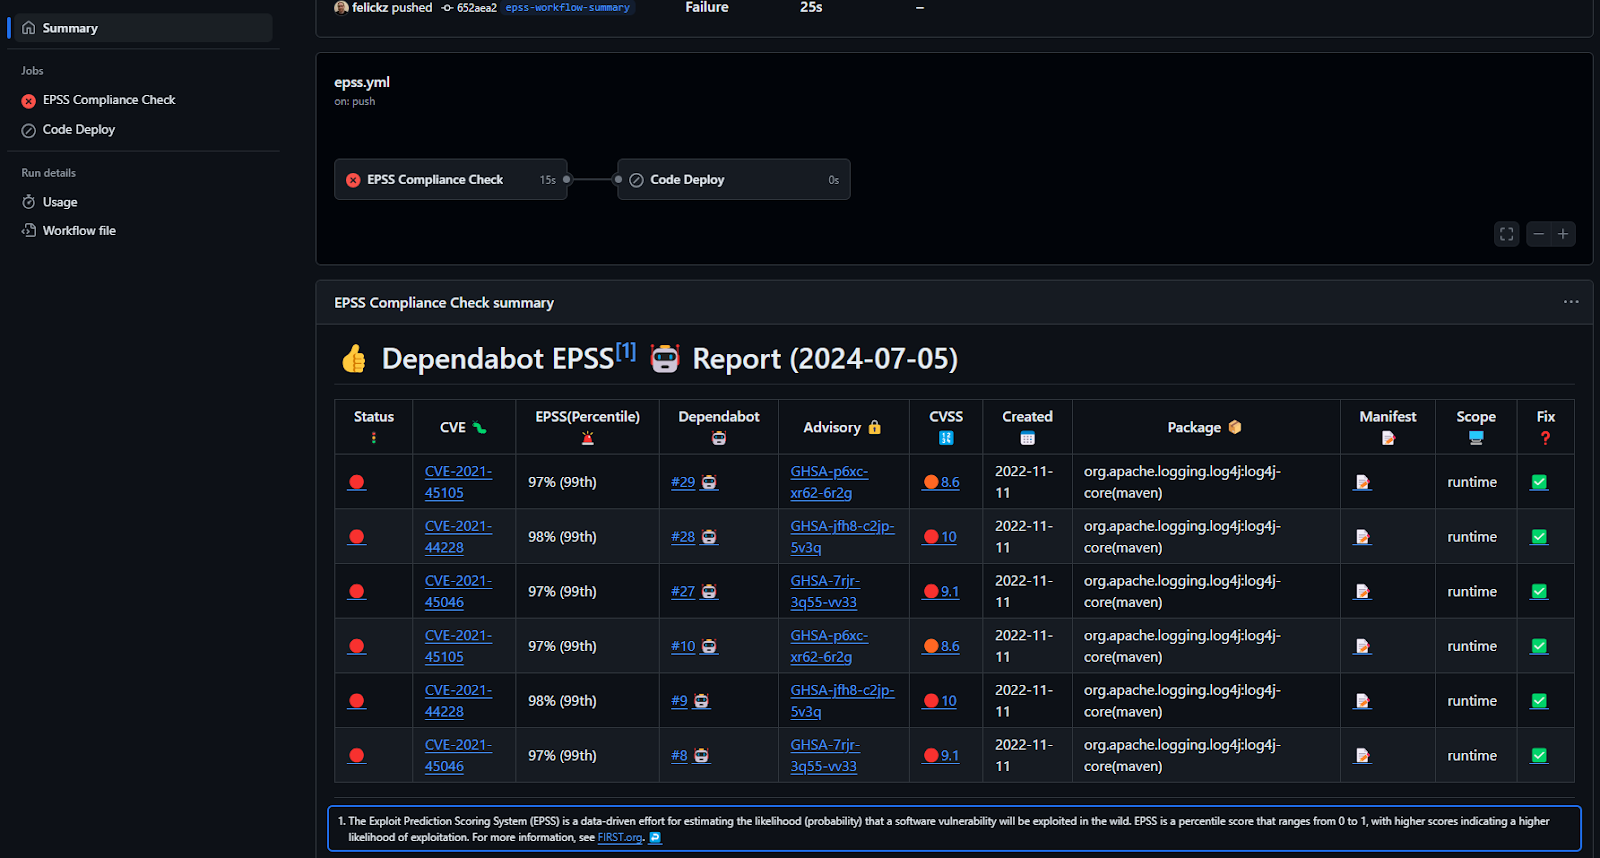The width and height of the screenshot is (1600, 858).
Task: Click green fix checkmark in #29 row
Action: (x=1539, y=482)
